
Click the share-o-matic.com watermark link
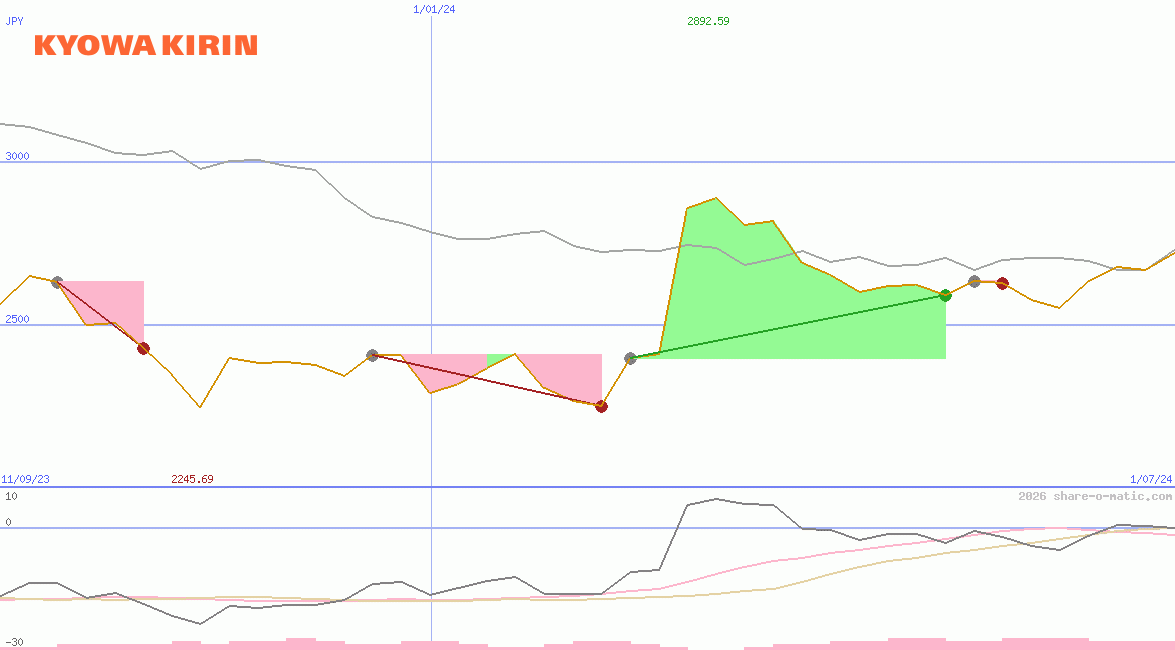1095,496
